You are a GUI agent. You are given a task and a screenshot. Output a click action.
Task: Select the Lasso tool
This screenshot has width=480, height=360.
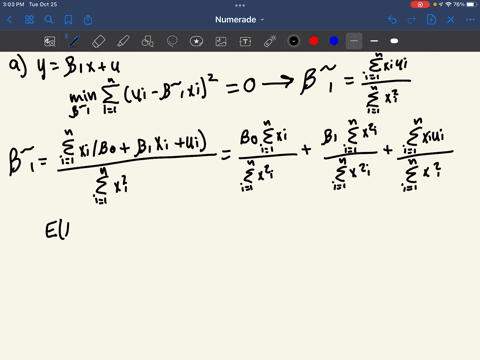tap(172, 41)
